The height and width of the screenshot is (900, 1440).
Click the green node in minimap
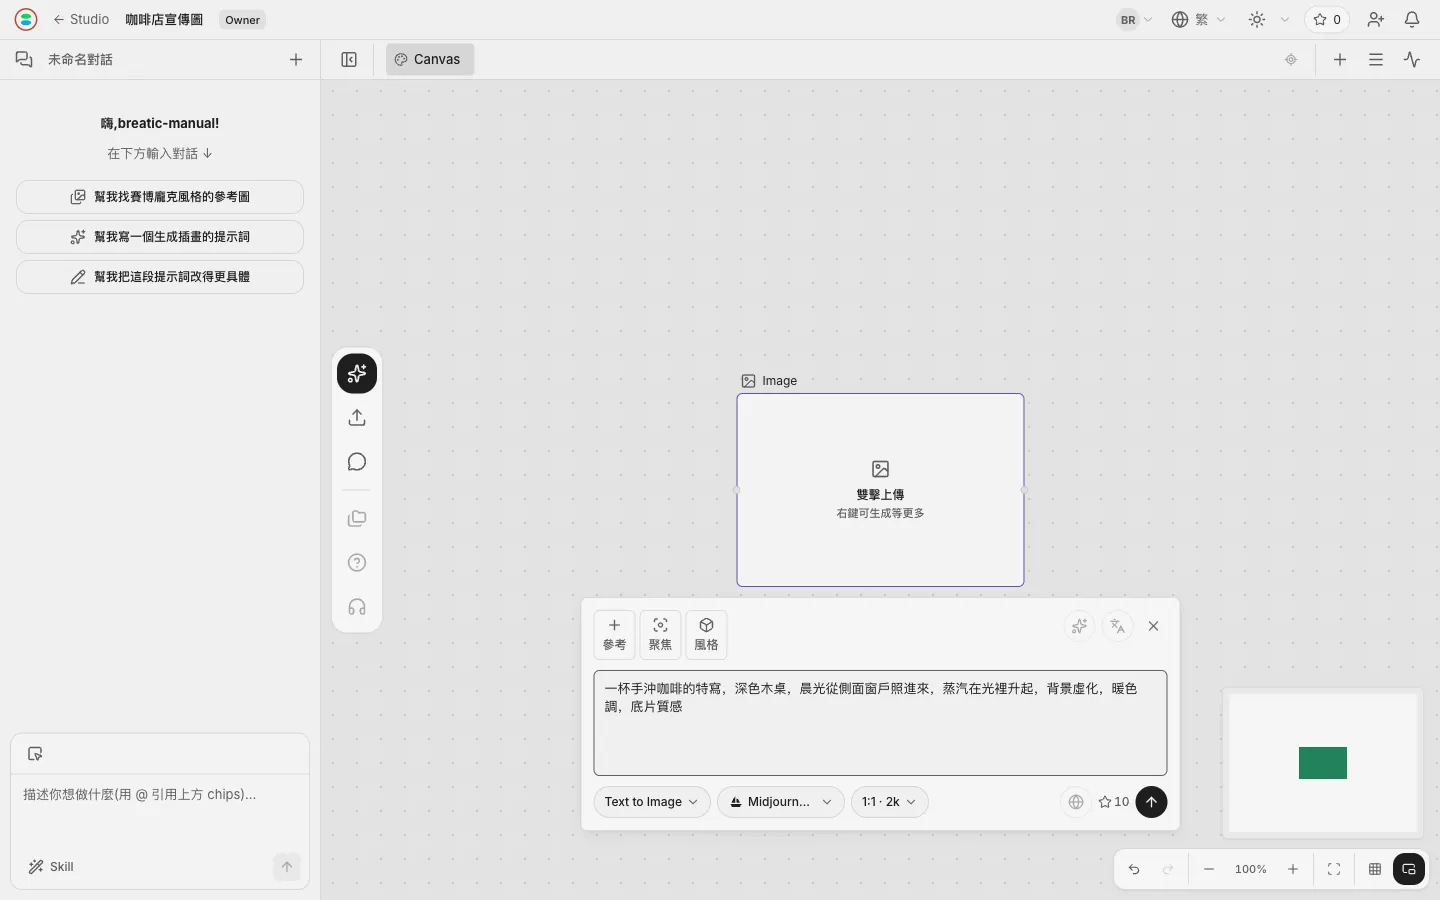tap(1323, 763)
